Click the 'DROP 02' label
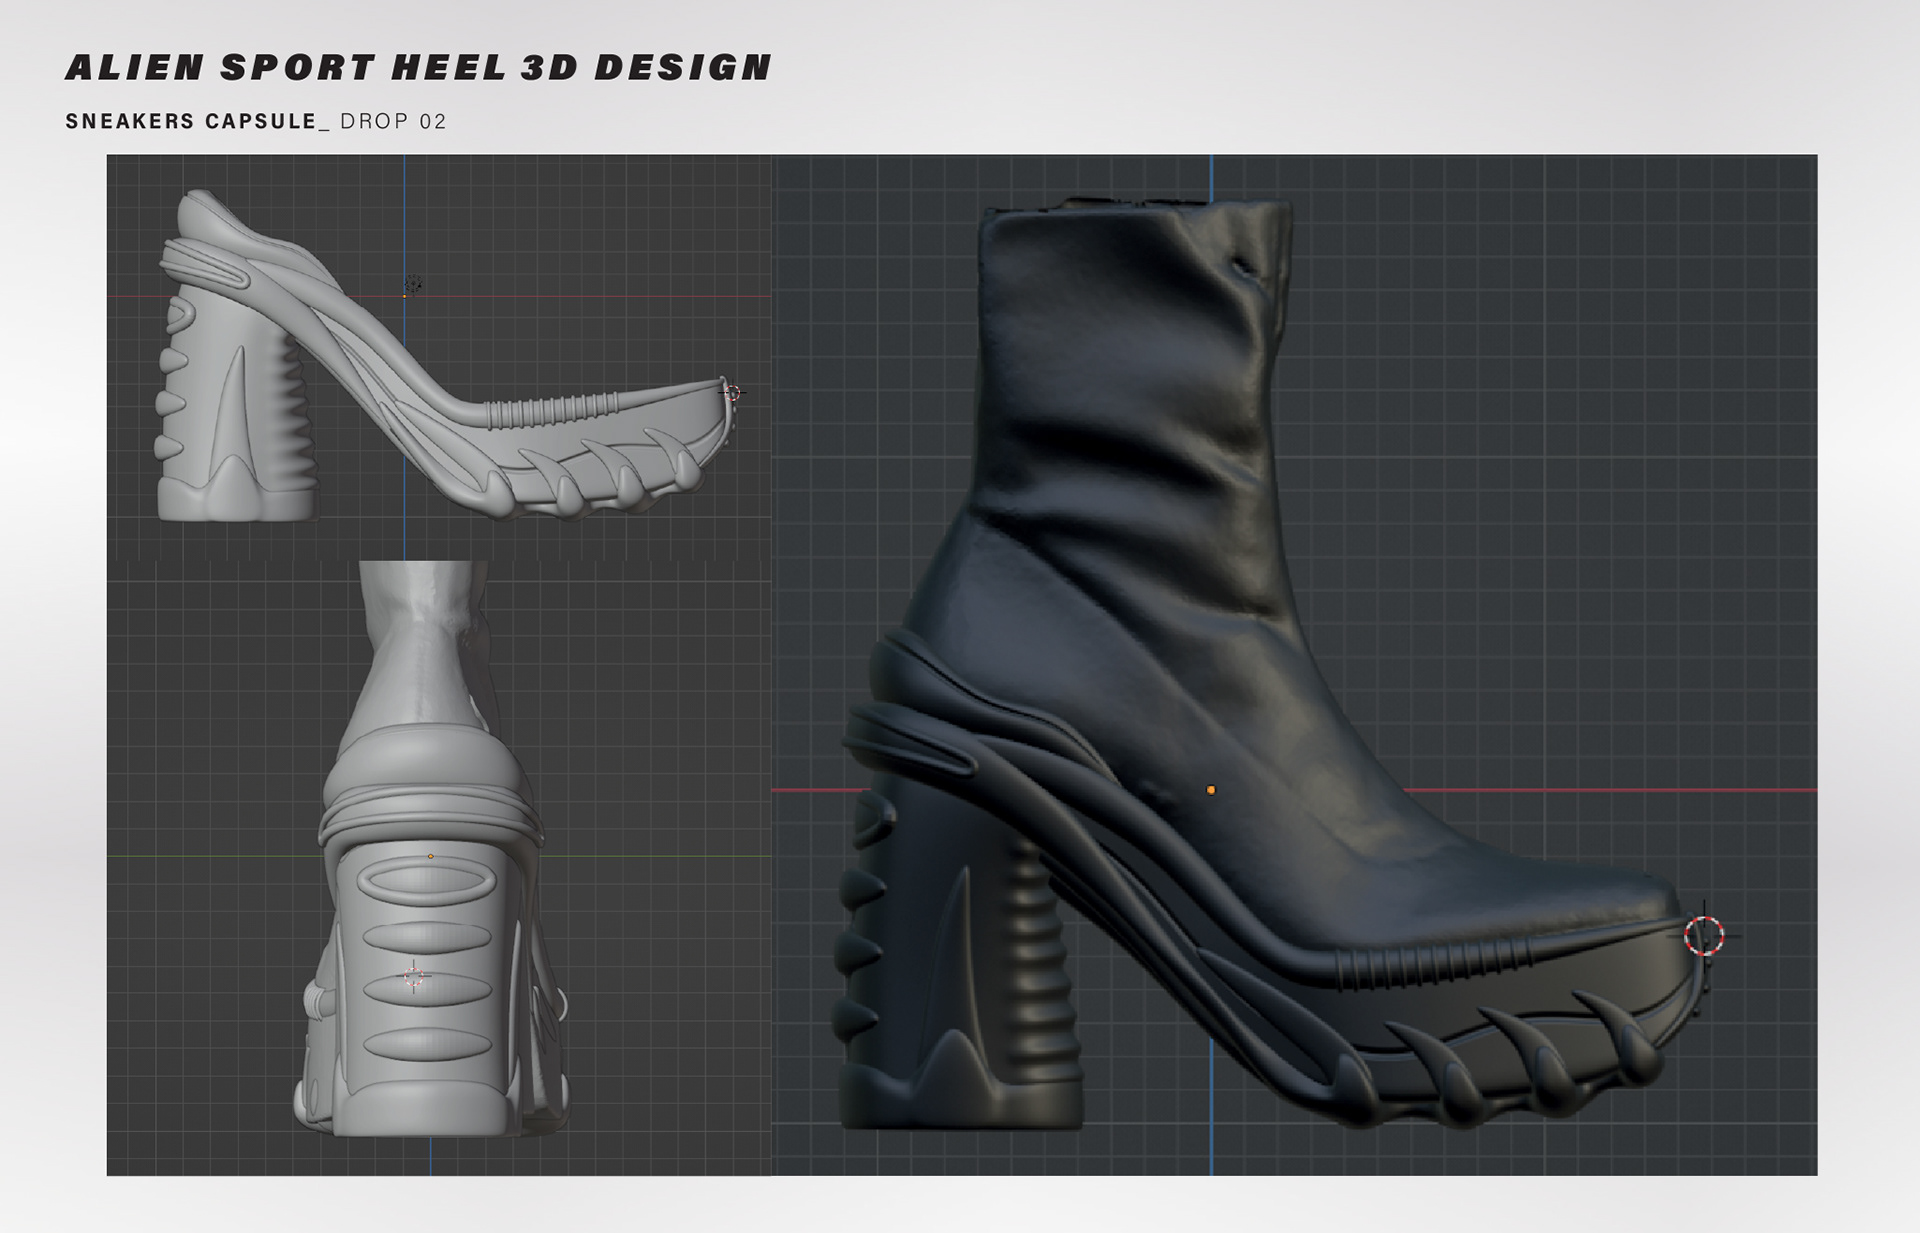 (x=393, y=122)
